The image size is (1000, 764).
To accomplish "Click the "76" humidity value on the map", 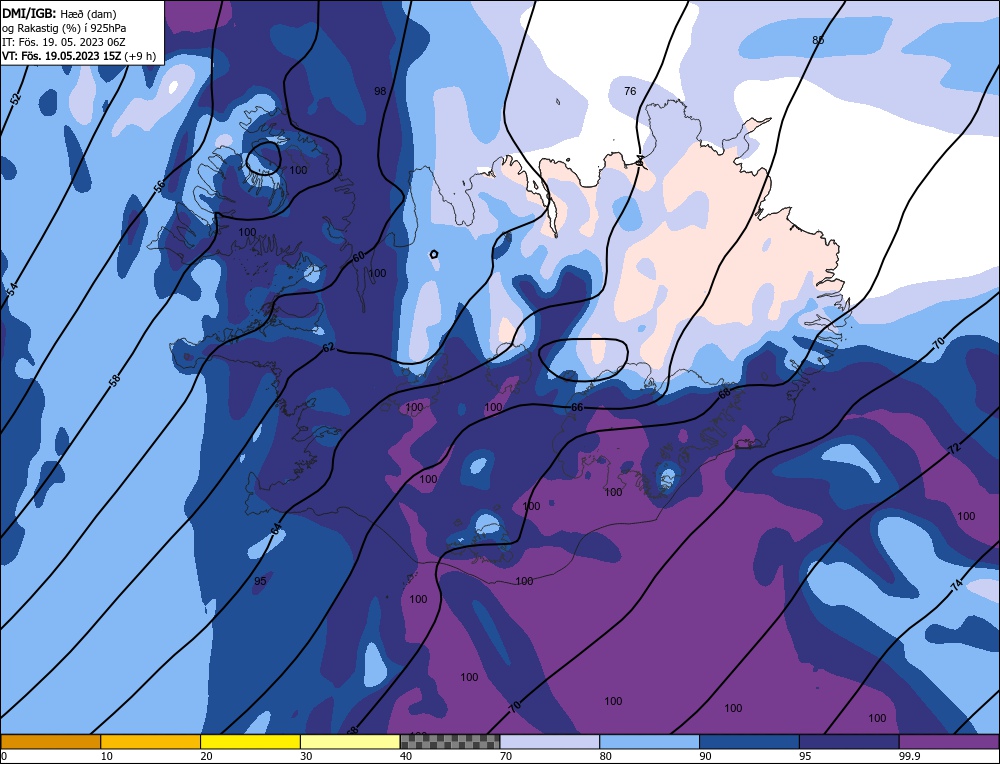I will 630,91.
